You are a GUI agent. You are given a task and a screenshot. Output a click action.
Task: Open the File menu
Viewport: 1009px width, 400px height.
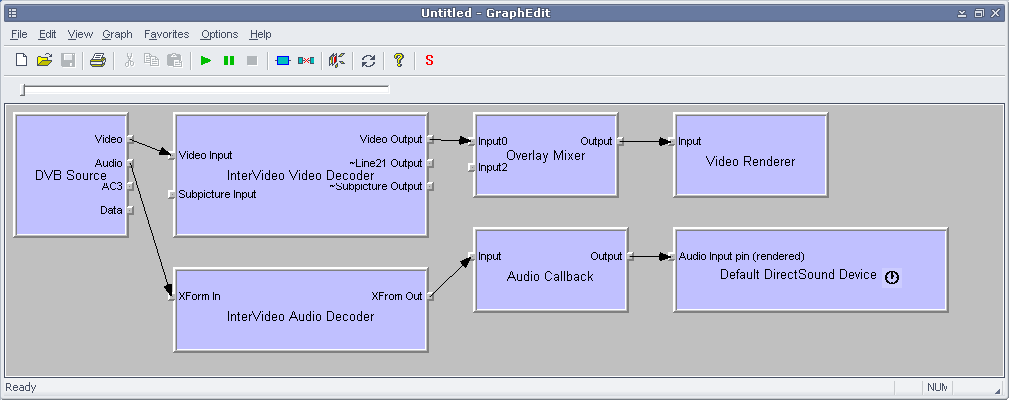tap(19, 34)
